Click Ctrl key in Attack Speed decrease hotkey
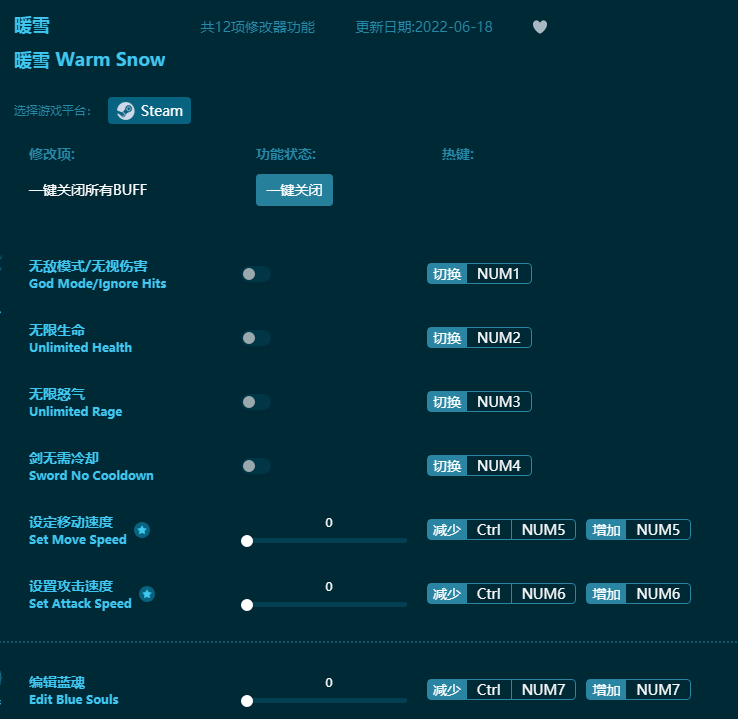The width and height of the screenshot is (738, 719). point(489,594)
